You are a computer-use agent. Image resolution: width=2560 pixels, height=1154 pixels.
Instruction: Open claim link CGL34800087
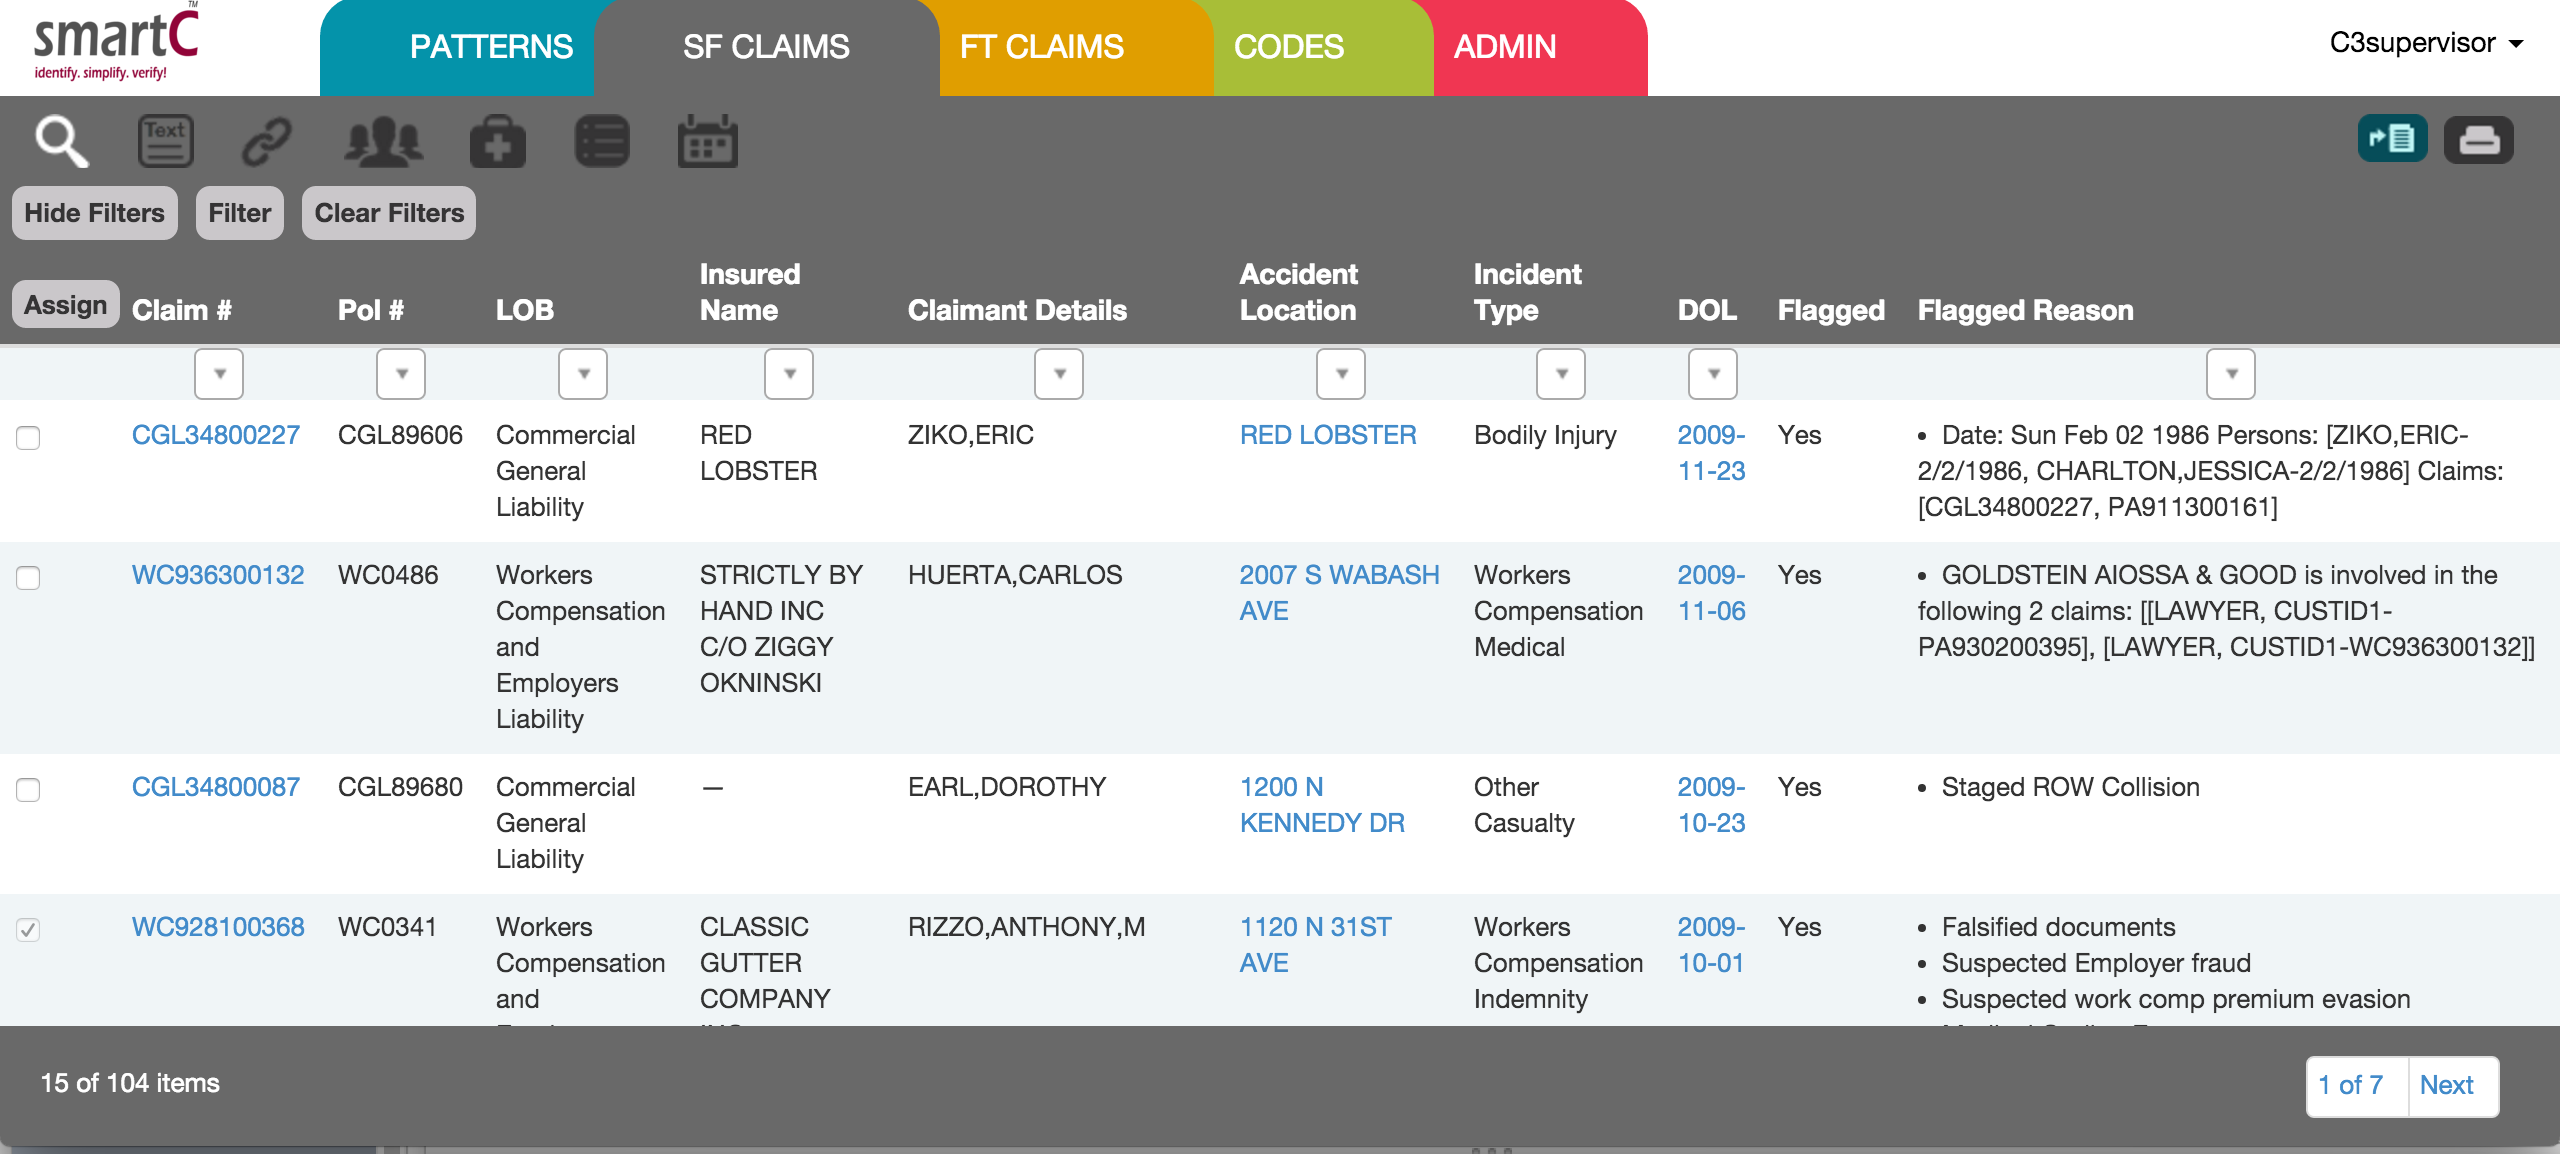point(216,787)
